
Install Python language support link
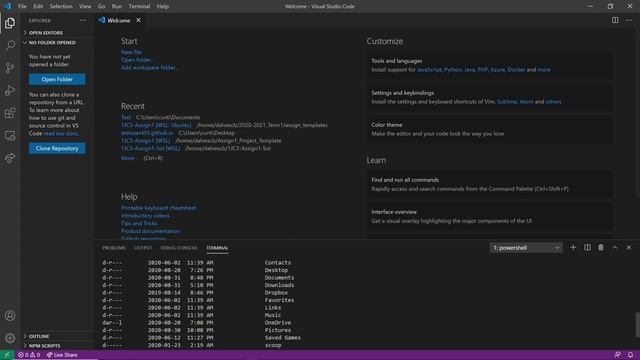453,70
